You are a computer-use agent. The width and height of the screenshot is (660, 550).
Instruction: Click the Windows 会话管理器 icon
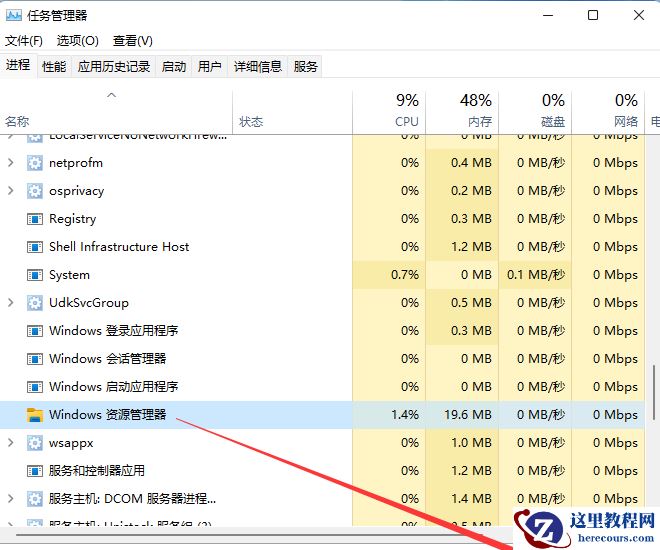[35, 359]
